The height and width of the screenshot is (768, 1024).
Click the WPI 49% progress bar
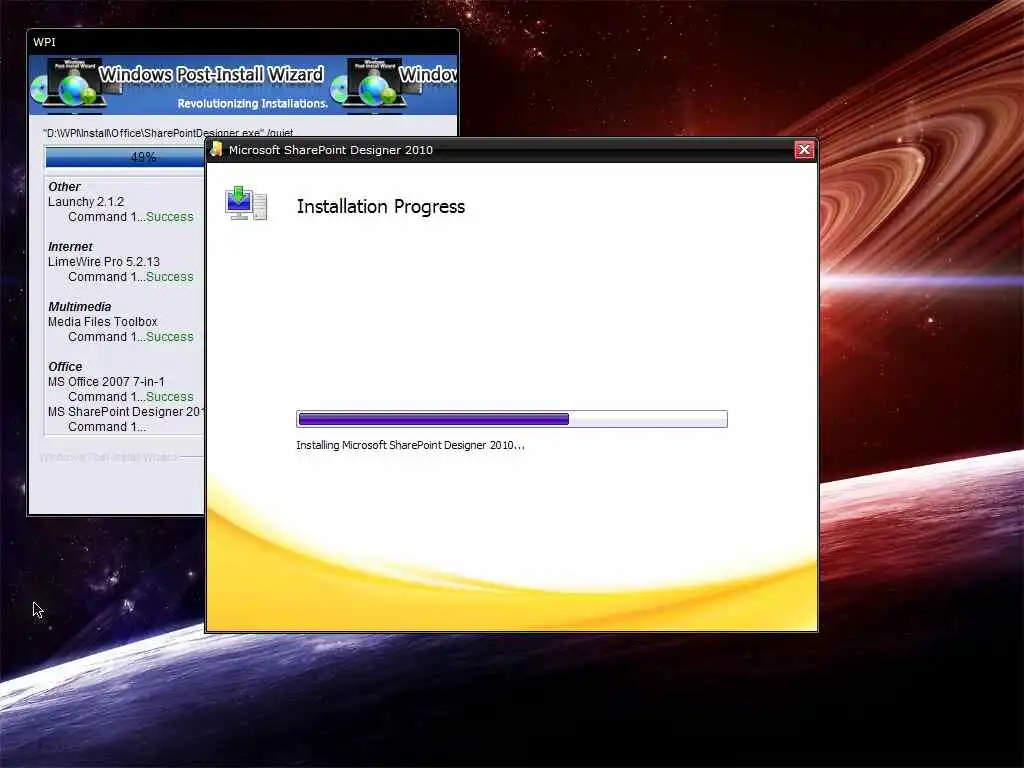click(x=125, y=157)
